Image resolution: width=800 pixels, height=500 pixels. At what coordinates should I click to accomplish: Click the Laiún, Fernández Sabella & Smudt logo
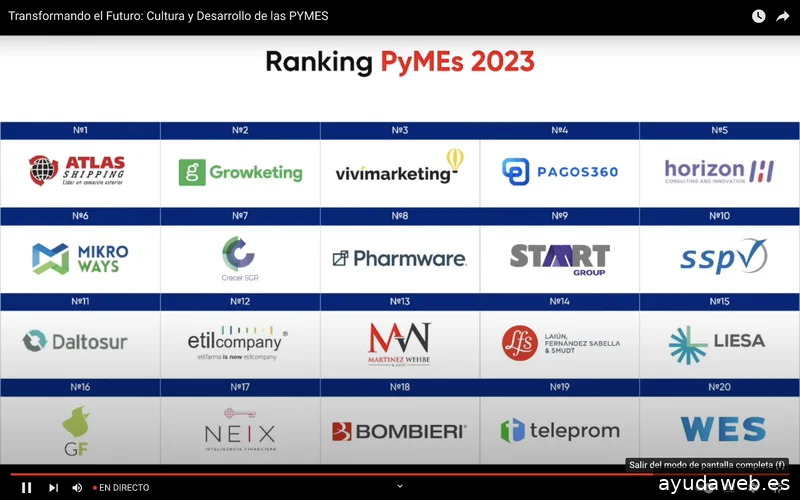click(561, 343)
